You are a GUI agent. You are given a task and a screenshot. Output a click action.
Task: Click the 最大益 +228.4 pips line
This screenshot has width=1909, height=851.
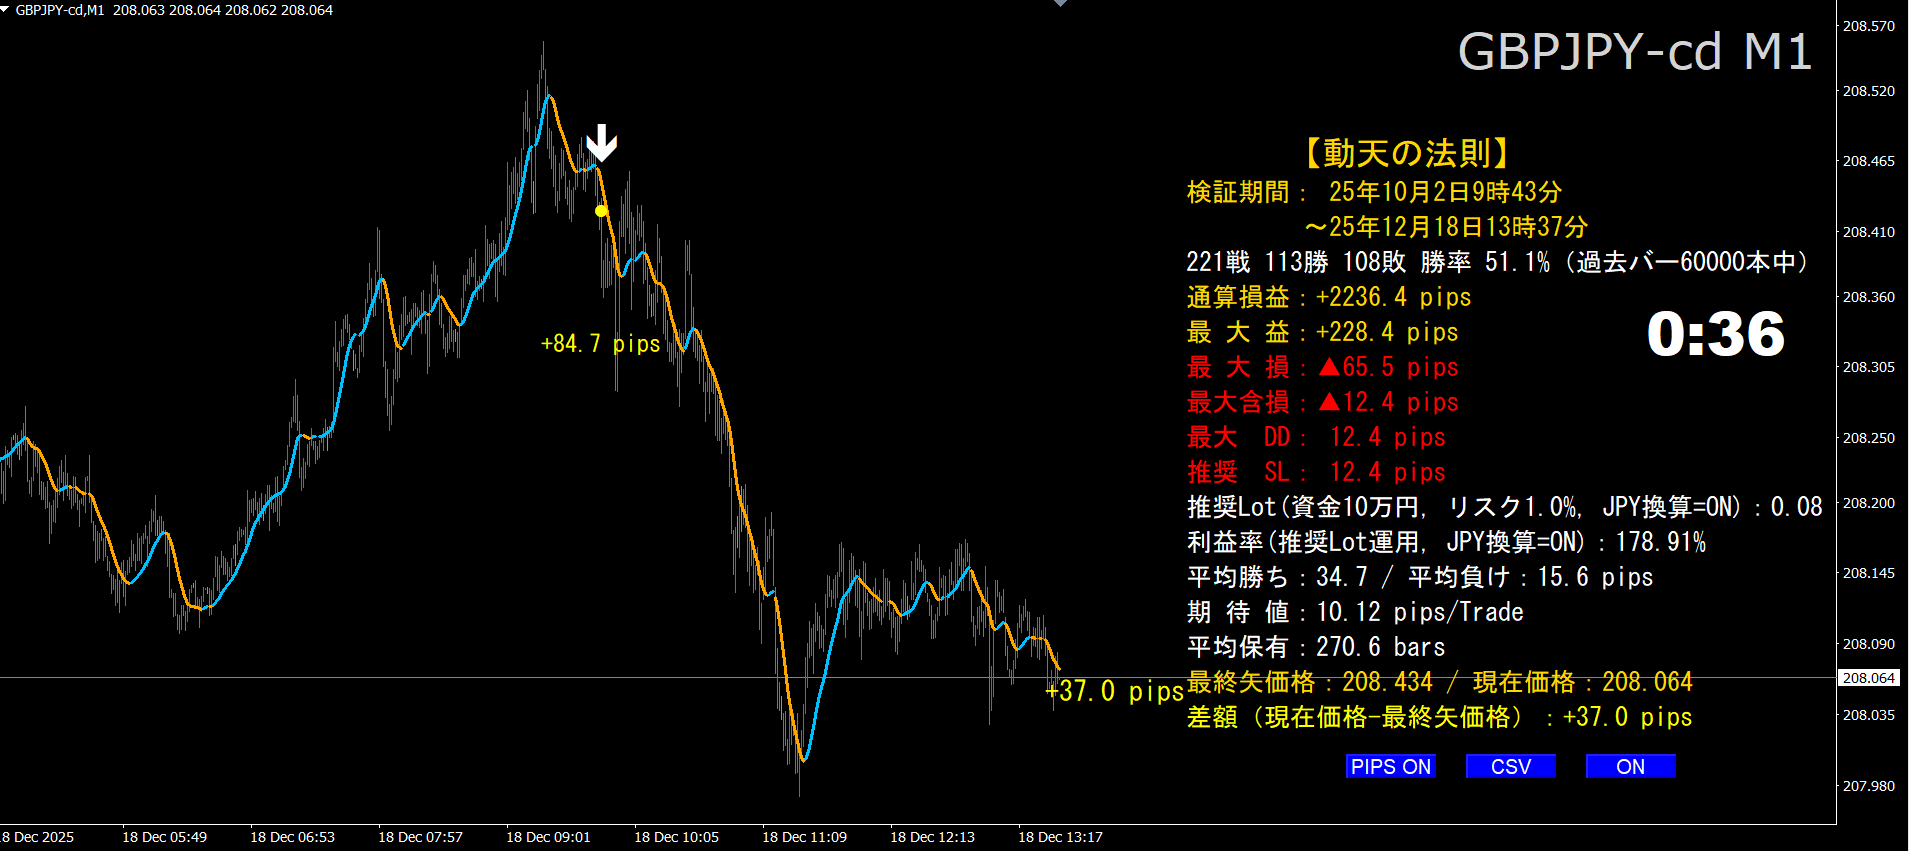tap(1323, 332)
